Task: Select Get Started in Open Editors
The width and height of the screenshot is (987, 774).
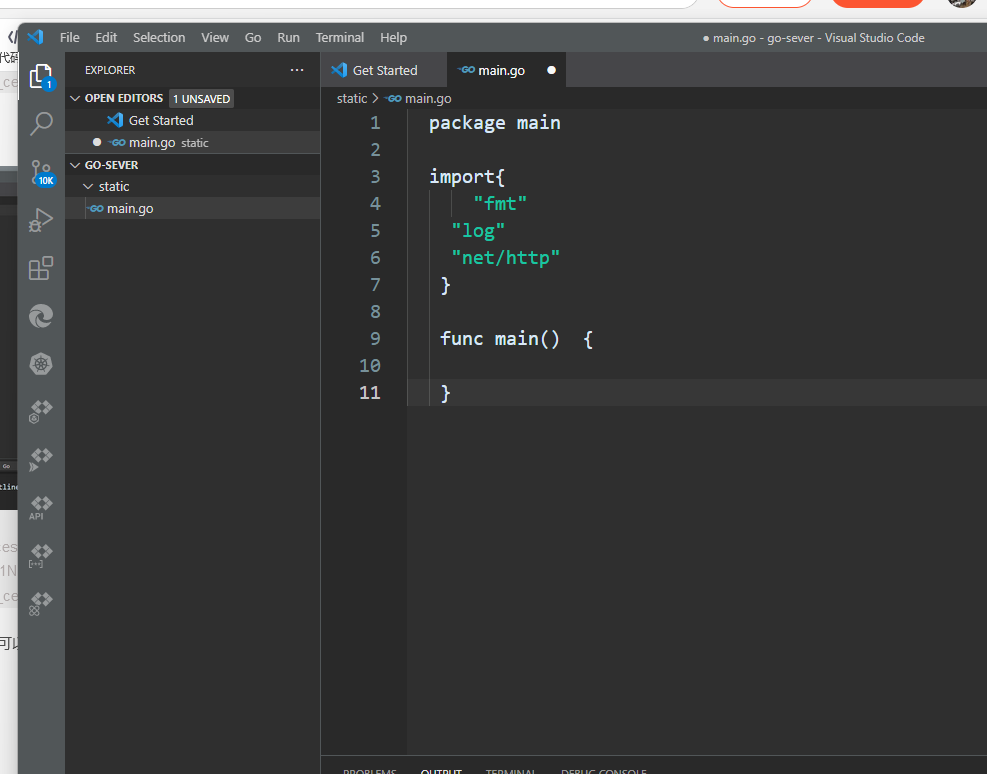Action: pos(193,120)
